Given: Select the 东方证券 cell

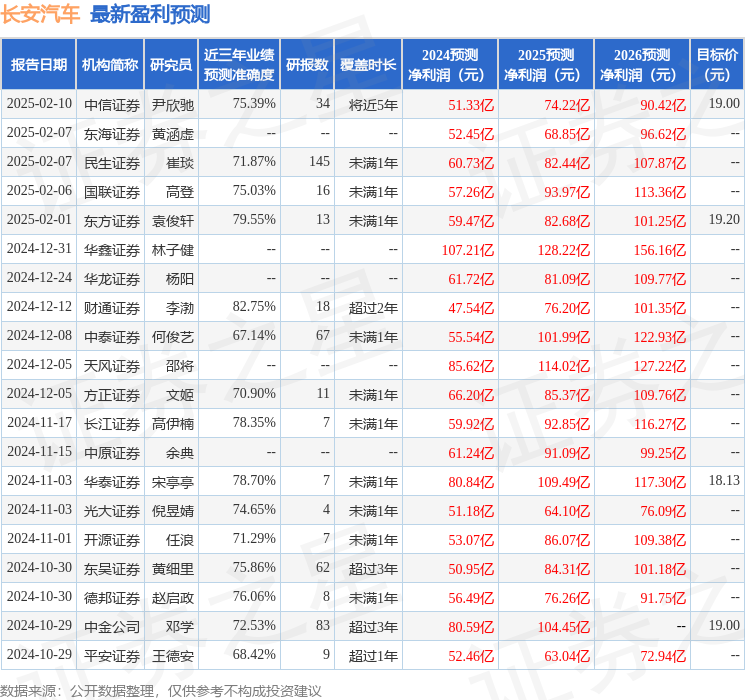Looking at the screenshot, I should [112, 221].
